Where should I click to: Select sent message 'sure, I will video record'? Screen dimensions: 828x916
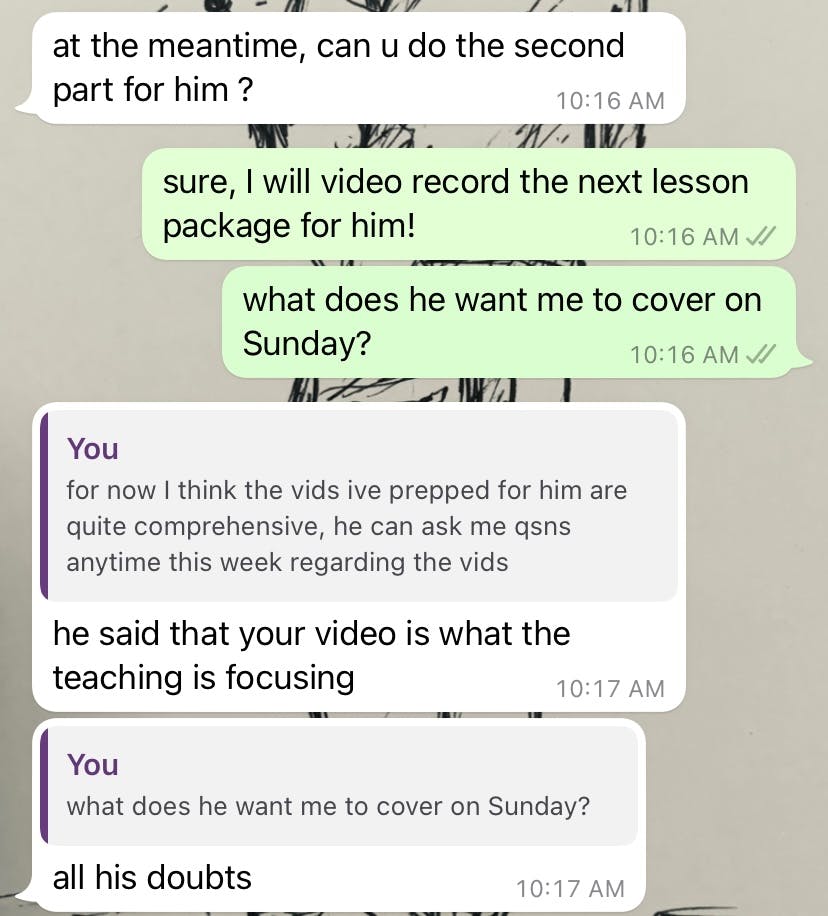(469, 204)
